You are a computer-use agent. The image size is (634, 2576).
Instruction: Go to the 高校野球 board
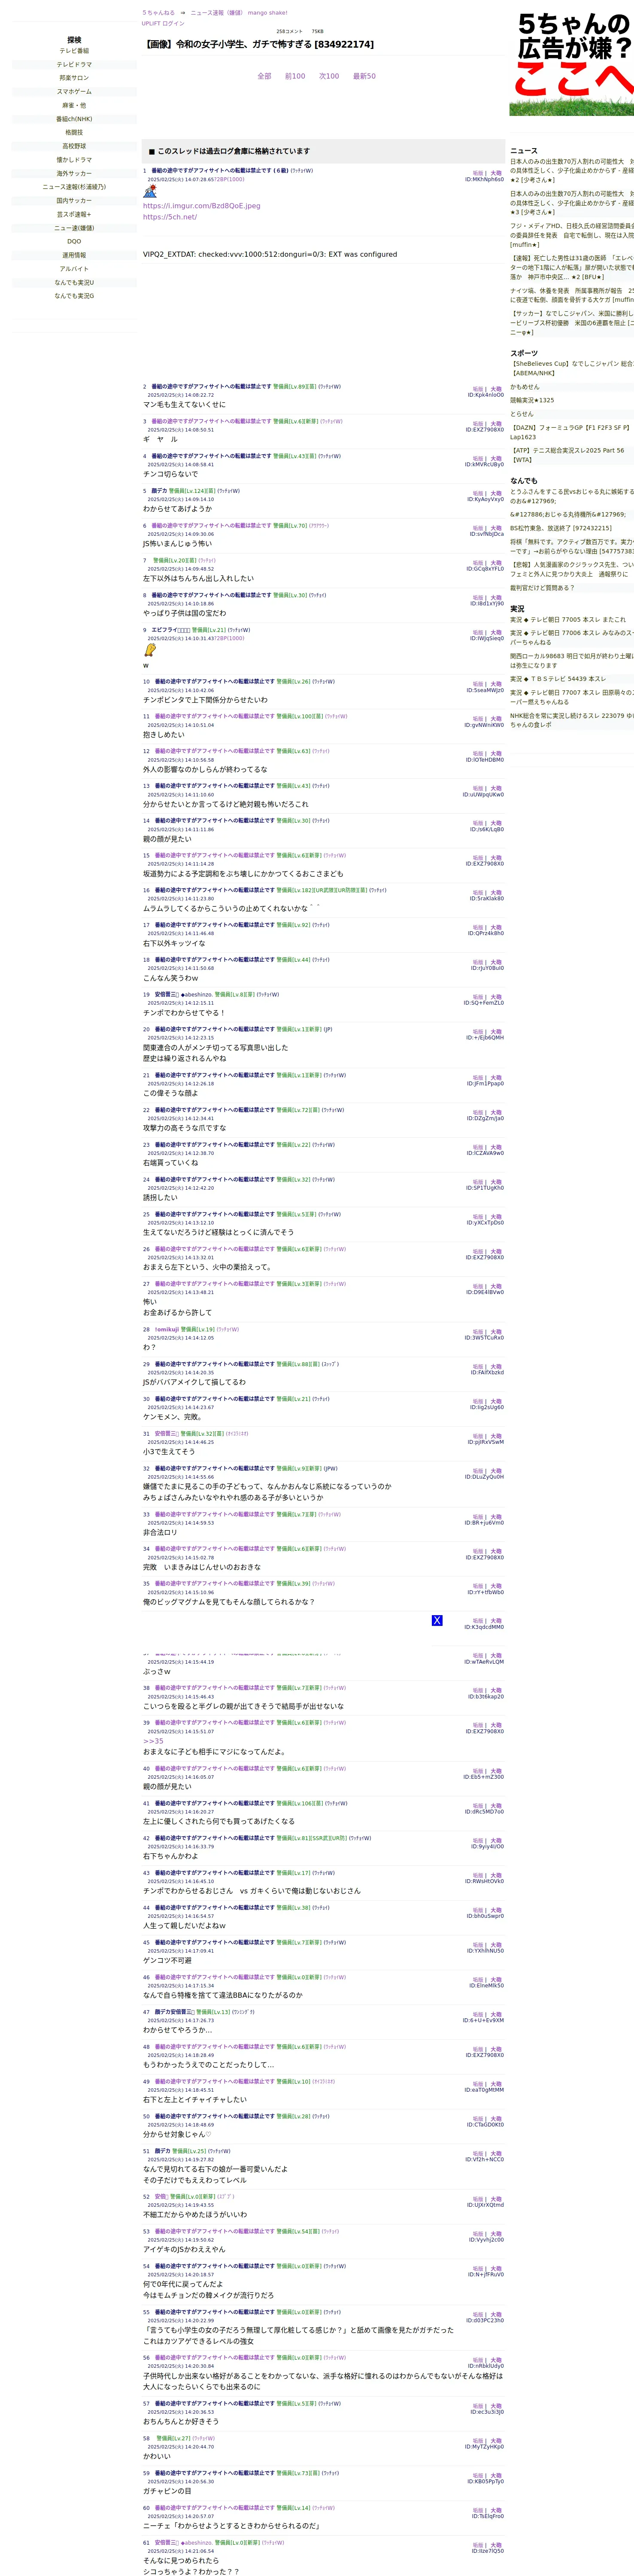74,146
